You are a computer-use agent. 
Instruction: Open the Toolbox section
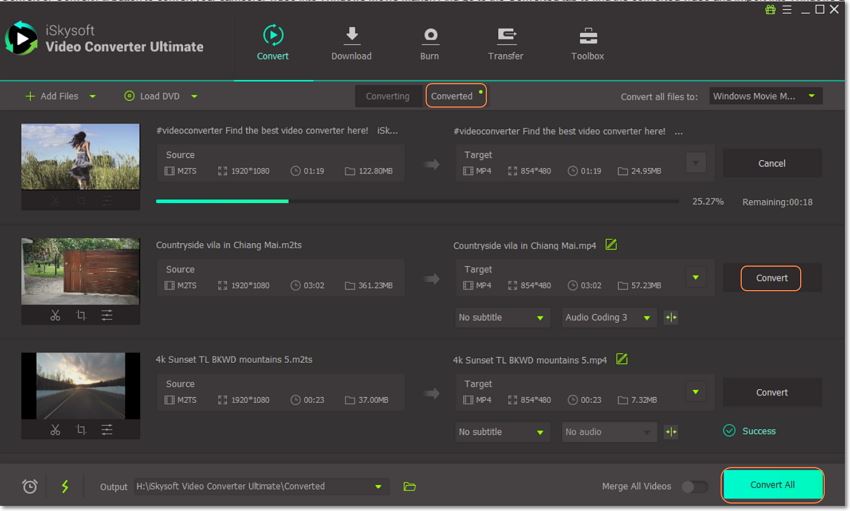[x=587, y=42]
